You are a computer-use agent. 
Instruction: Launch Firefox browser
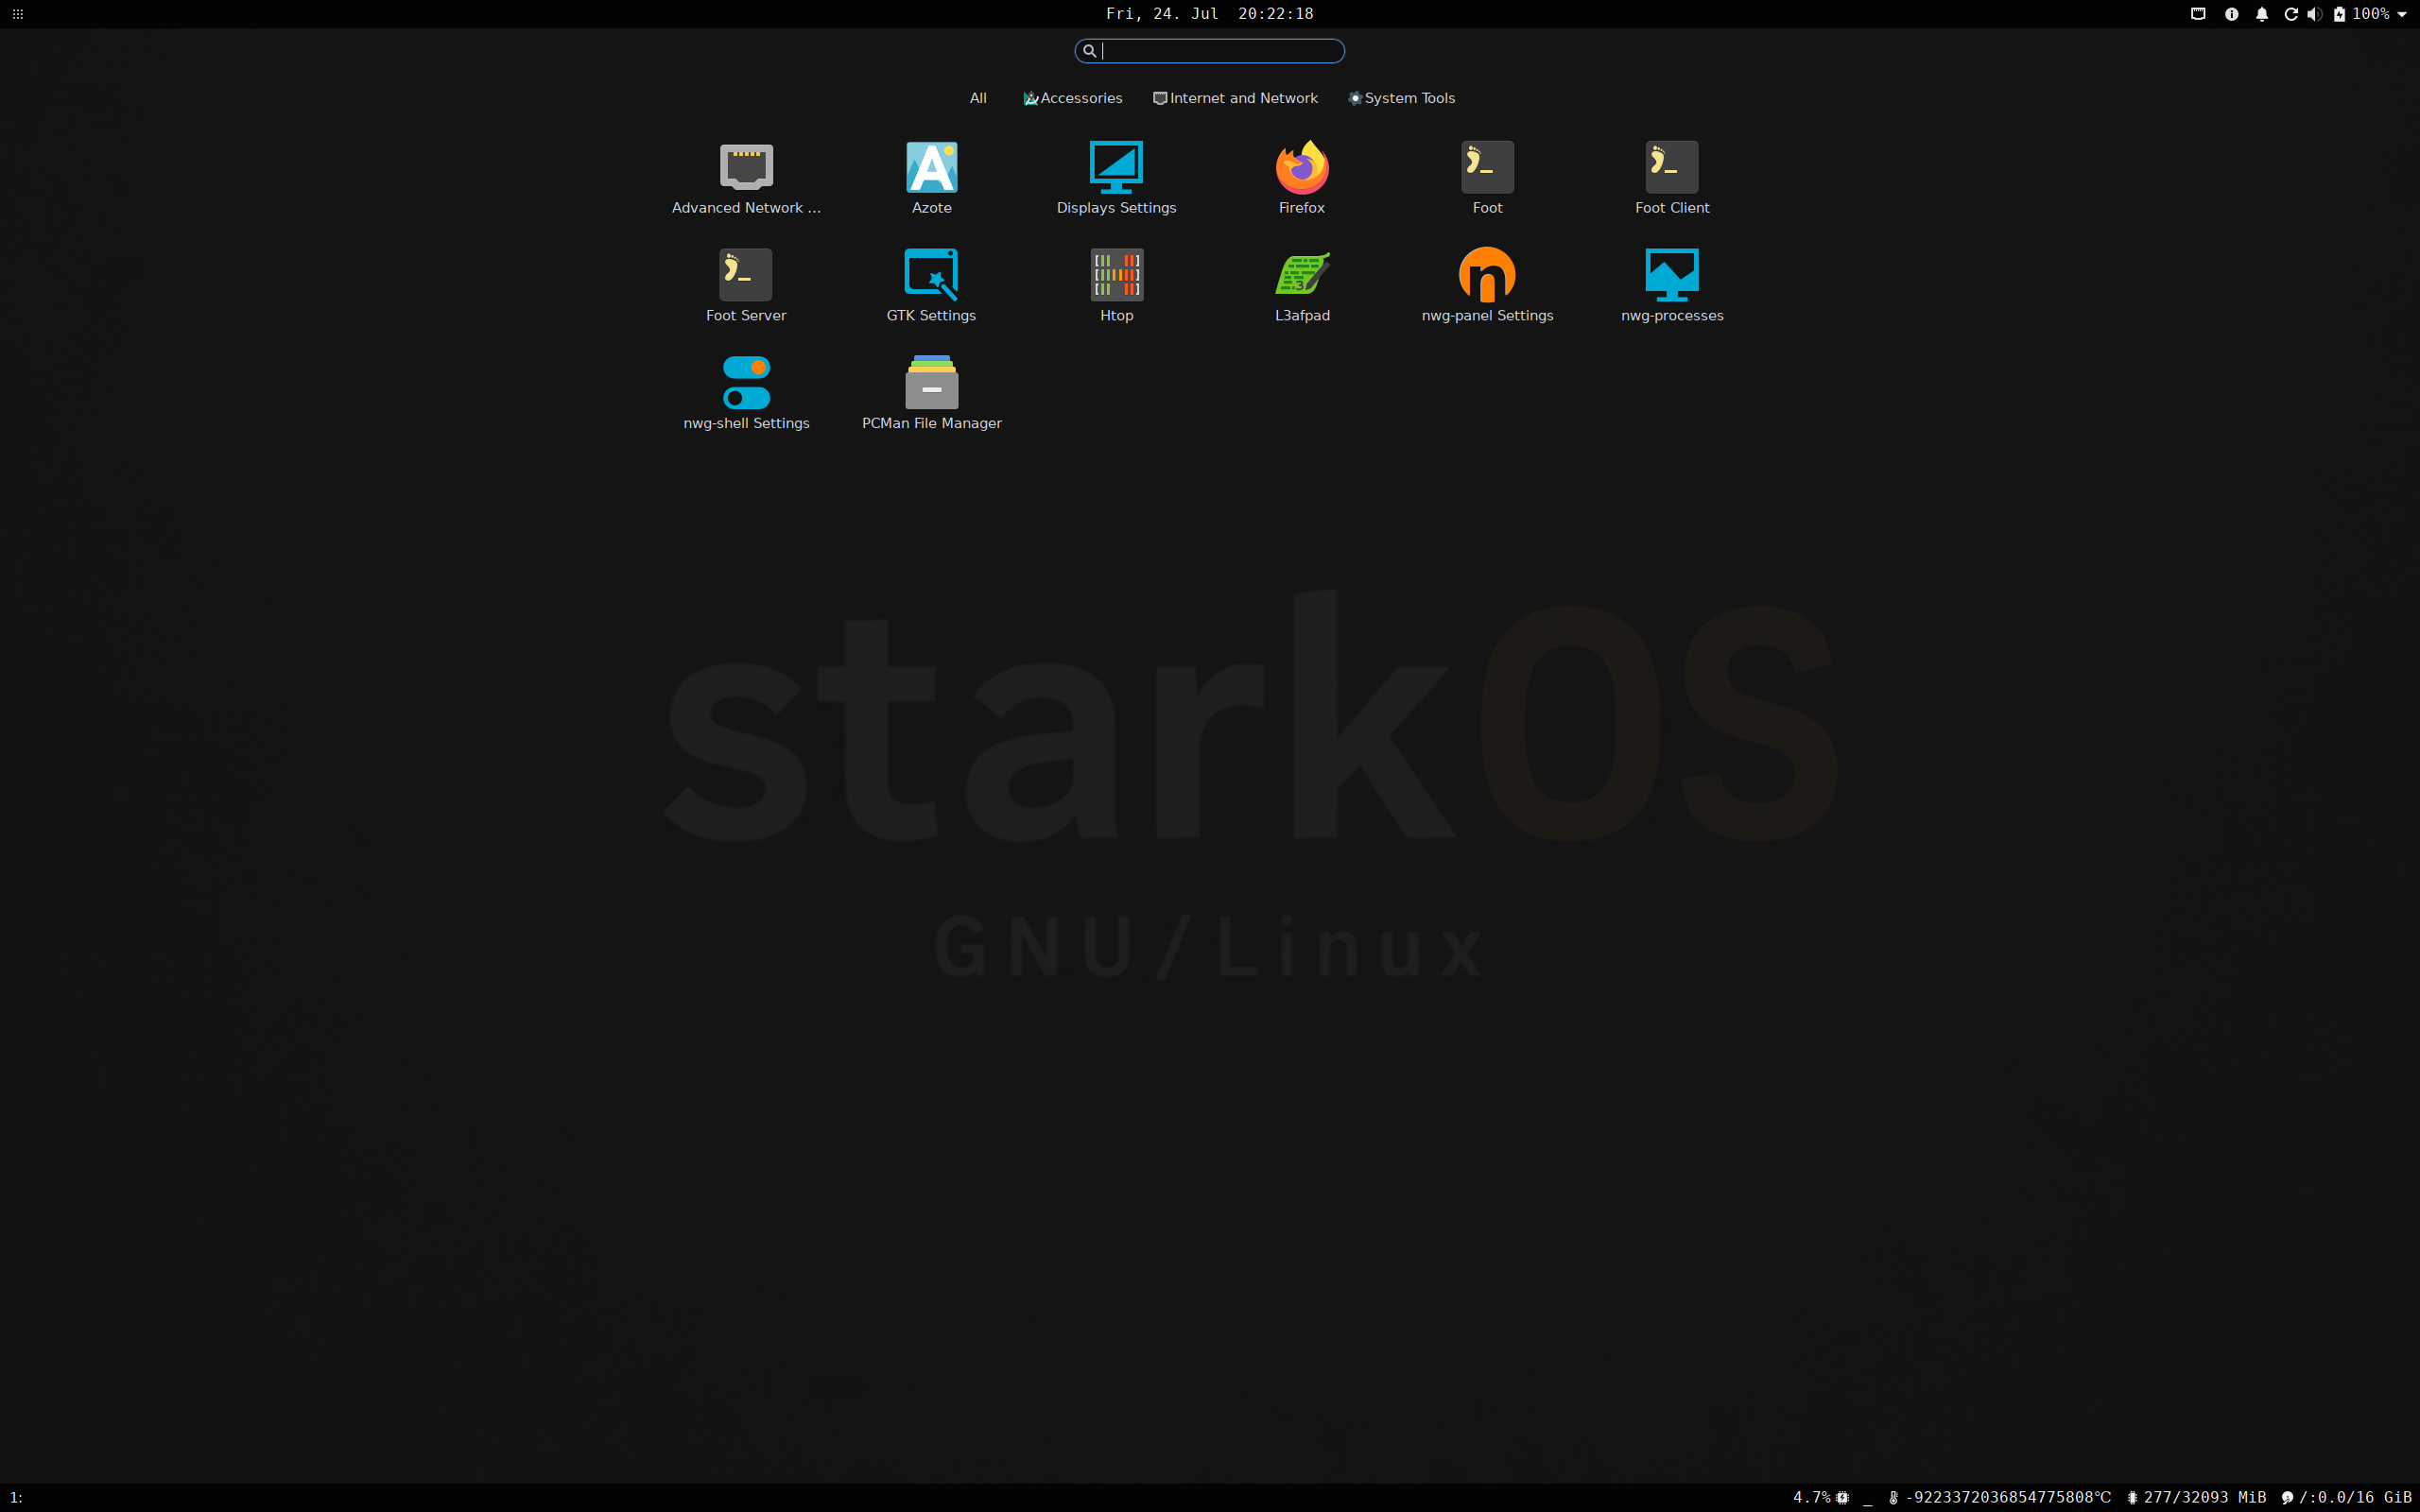(x=1301, y=178)
